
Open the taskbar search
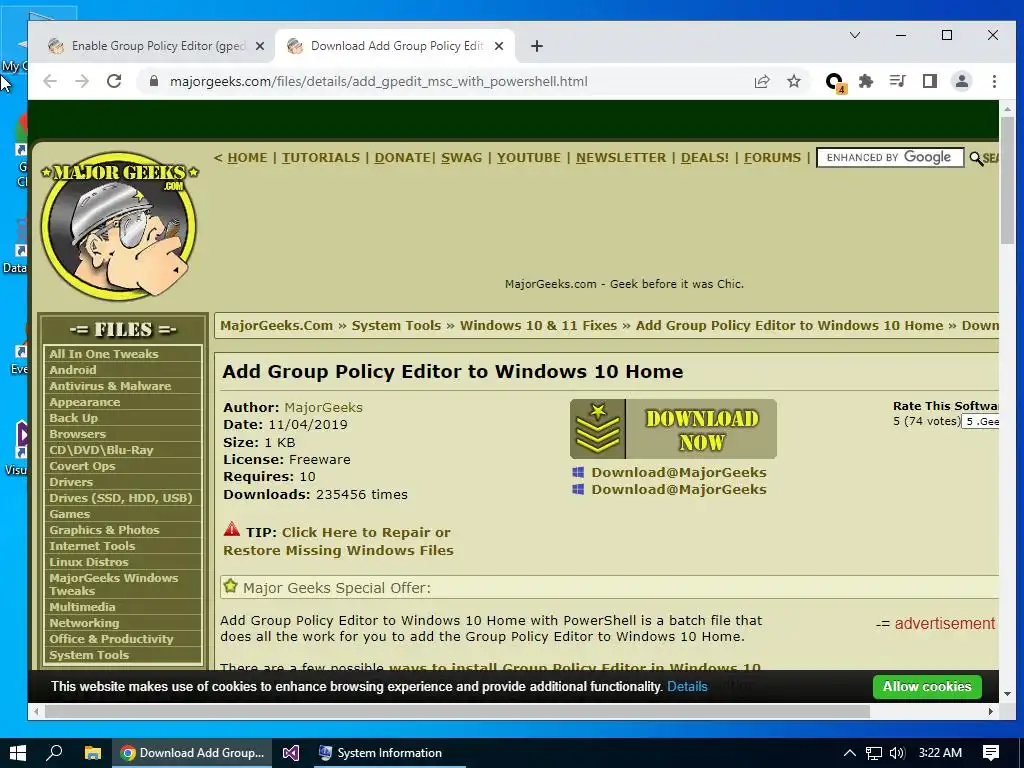pyautogui.click(x=54, y=753)
